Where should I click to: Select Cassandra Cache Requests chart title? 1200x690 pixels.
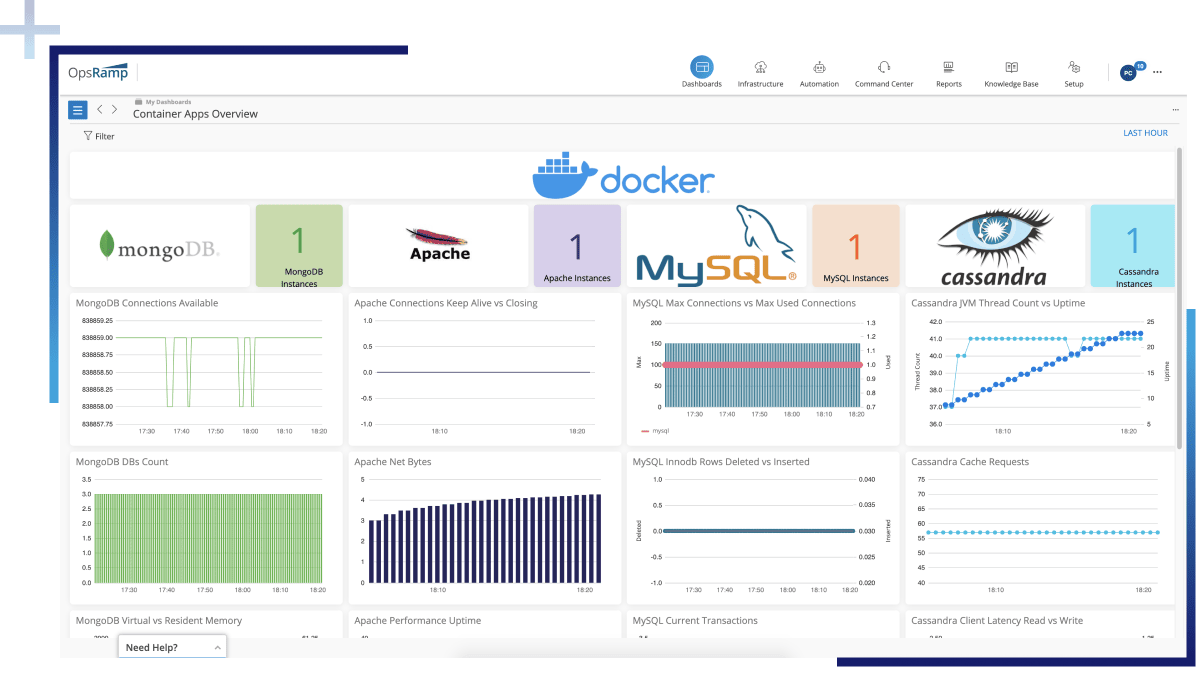pyautogui.click(x=970, y=462)
